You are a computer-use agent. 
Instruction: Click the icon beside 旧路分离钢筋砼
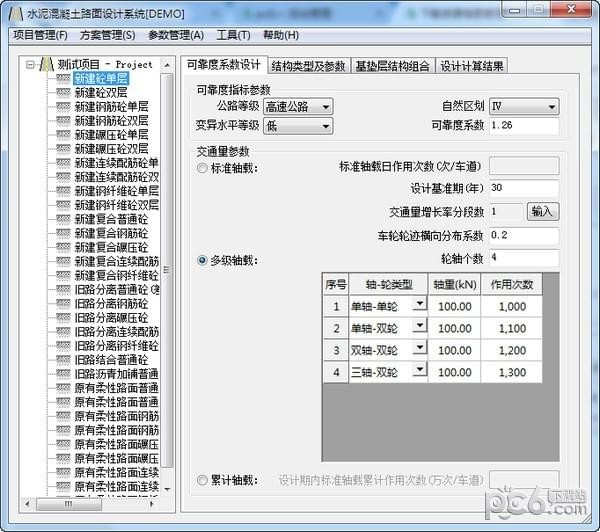(x=63, y=304)
